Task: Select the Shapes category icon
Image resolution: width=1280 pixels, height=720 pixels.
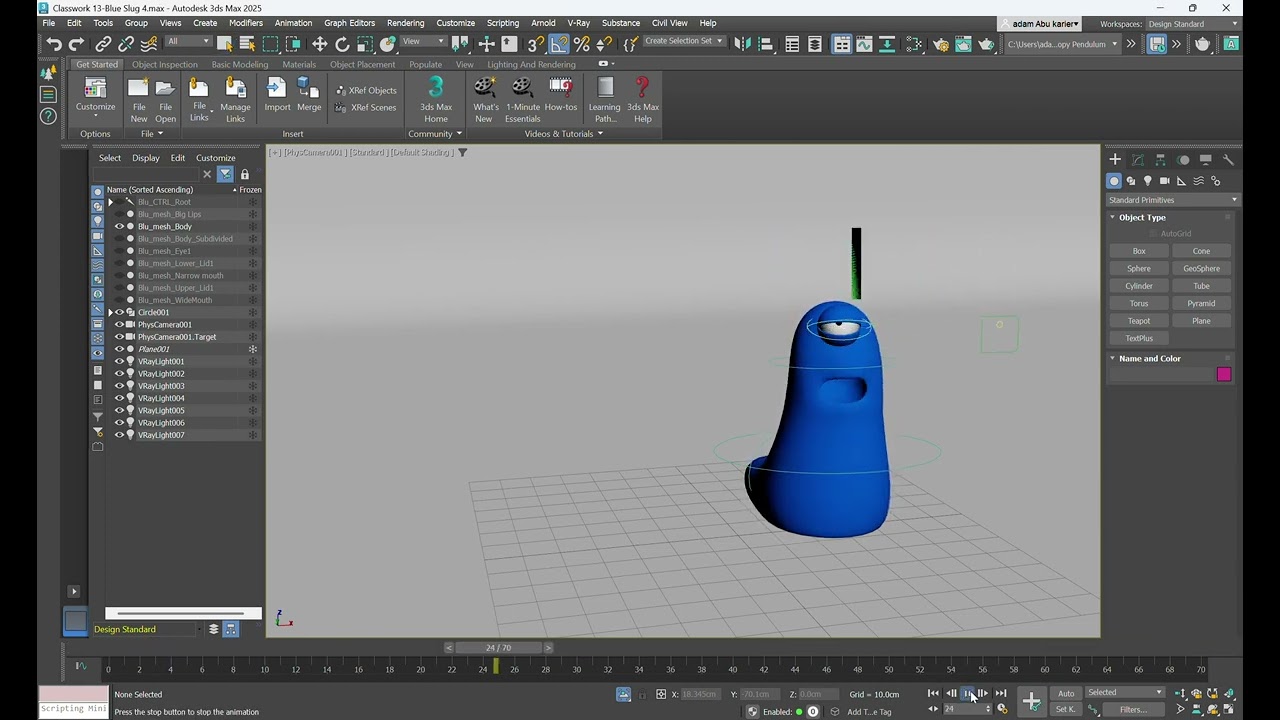Action: [x=1131, y=181]
